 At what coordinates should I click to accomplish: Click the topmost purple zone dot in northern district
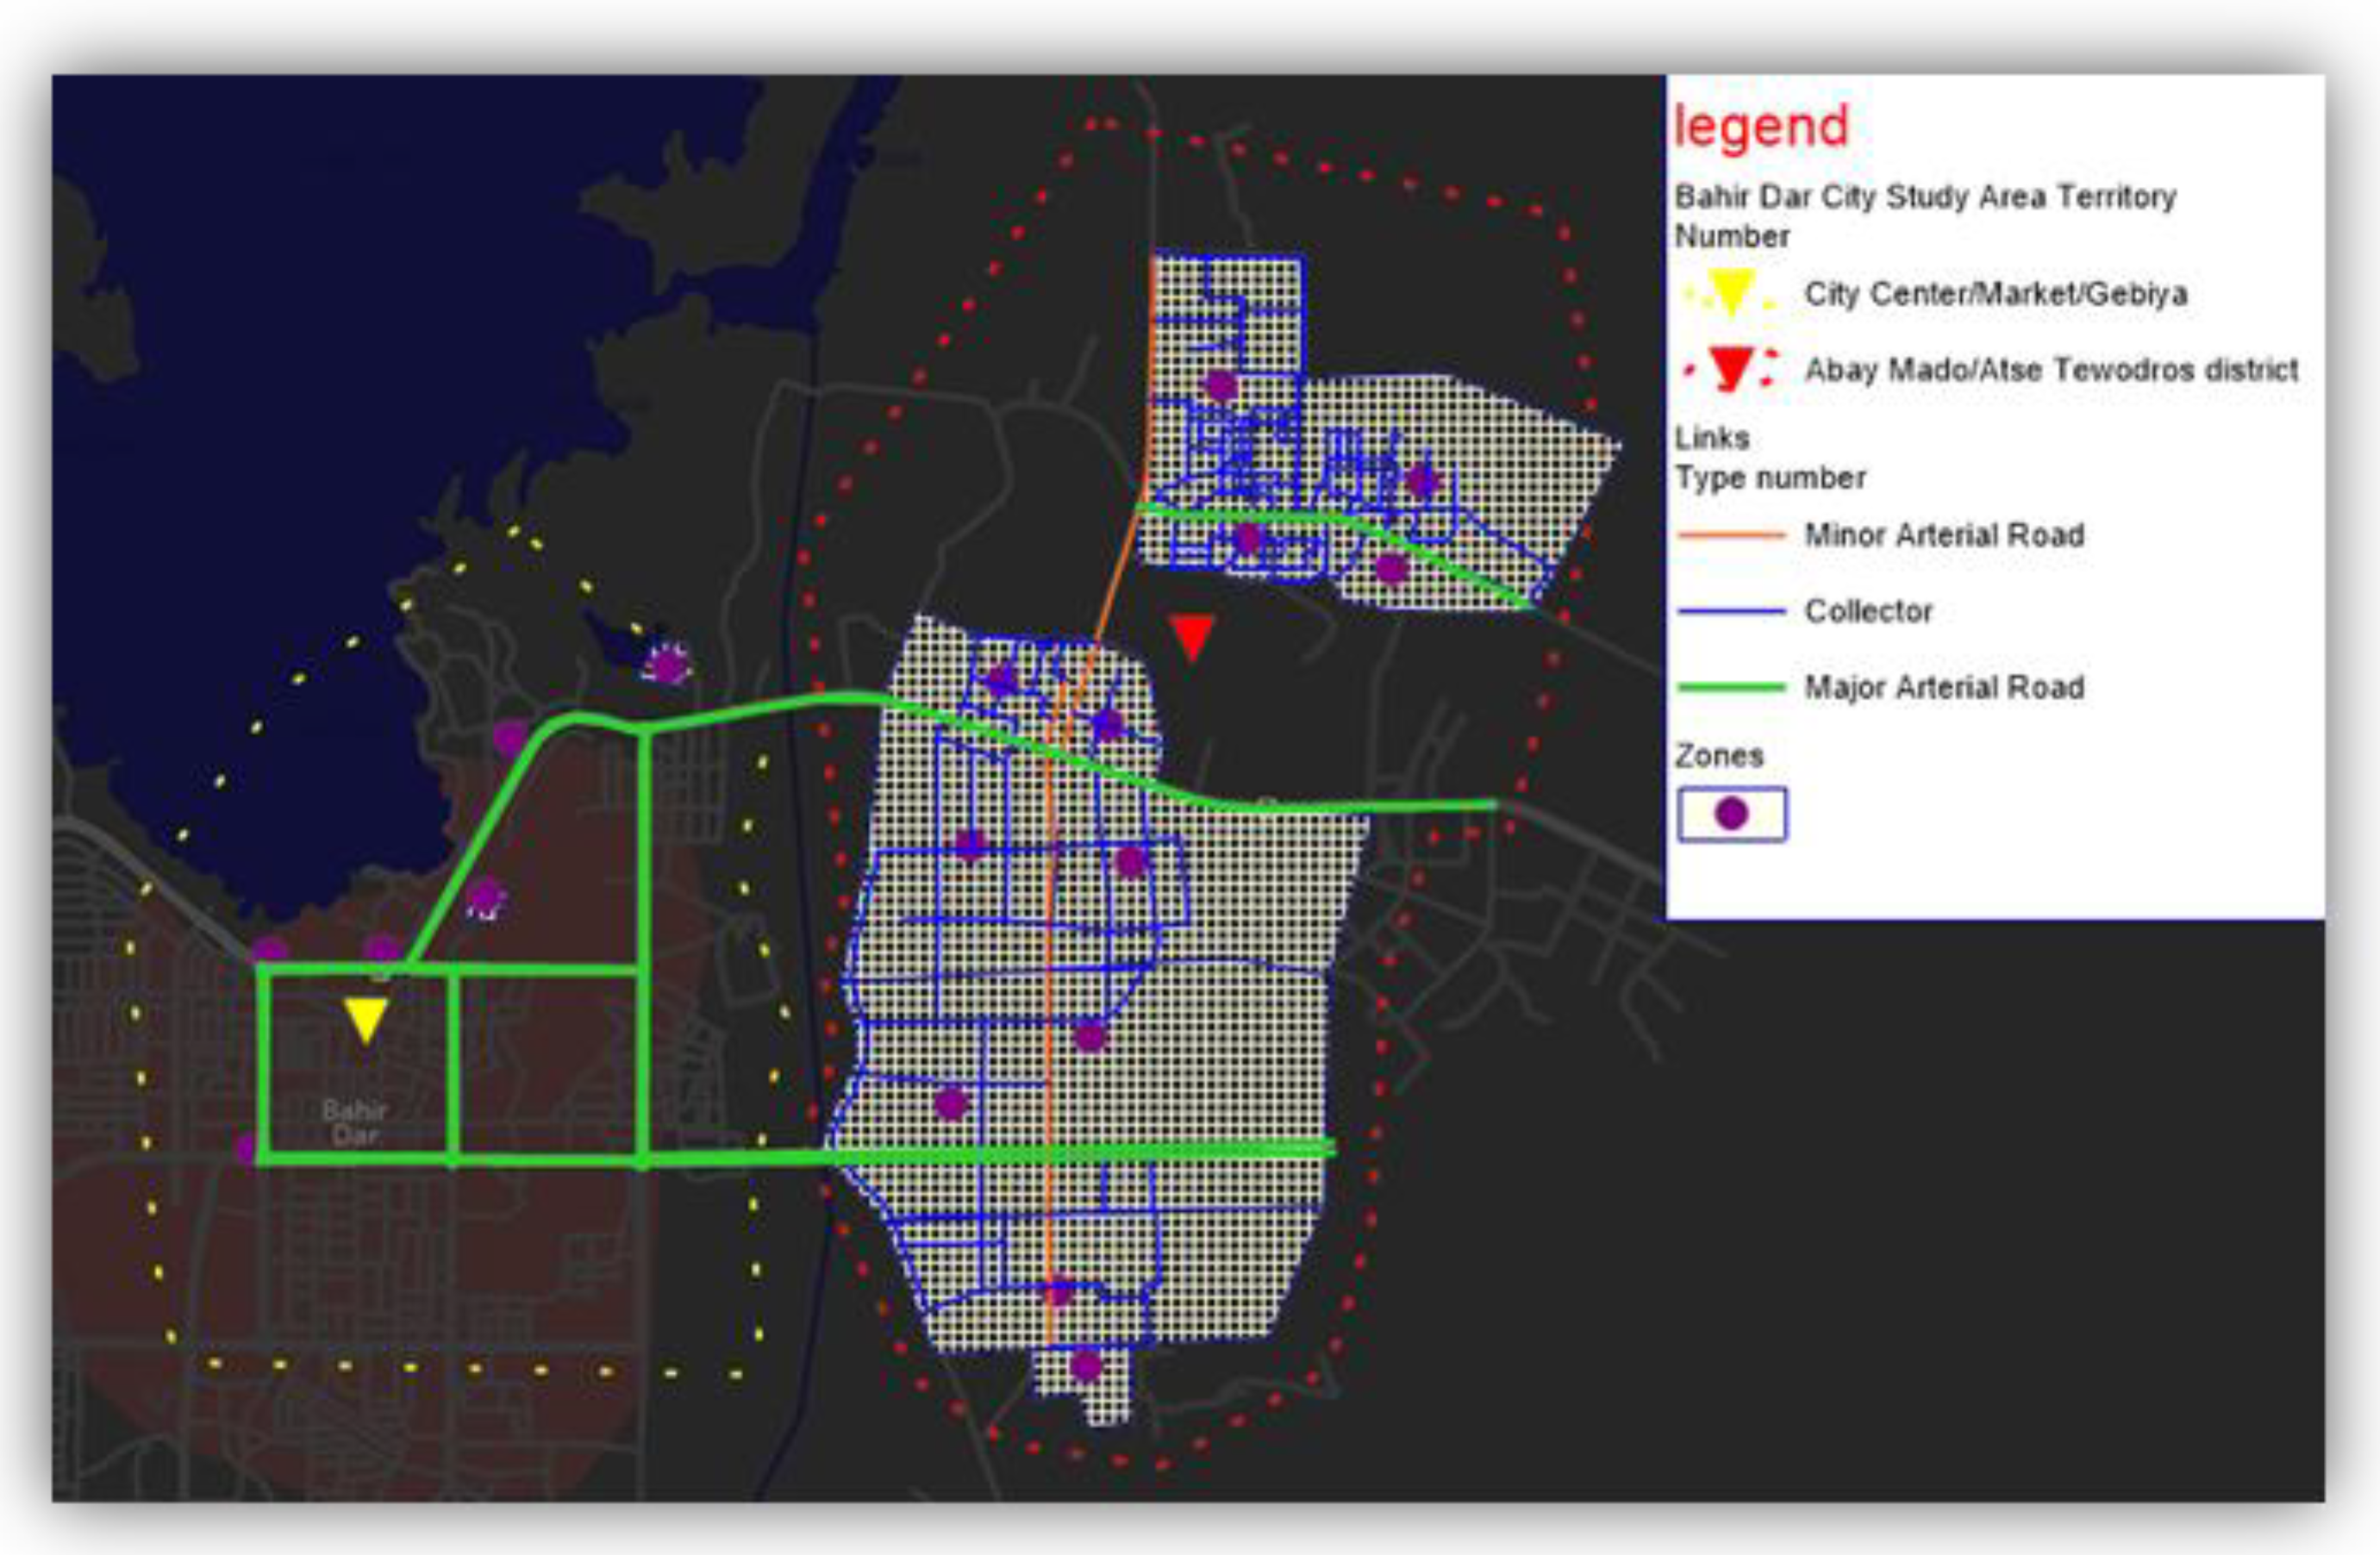[1219, 385]
